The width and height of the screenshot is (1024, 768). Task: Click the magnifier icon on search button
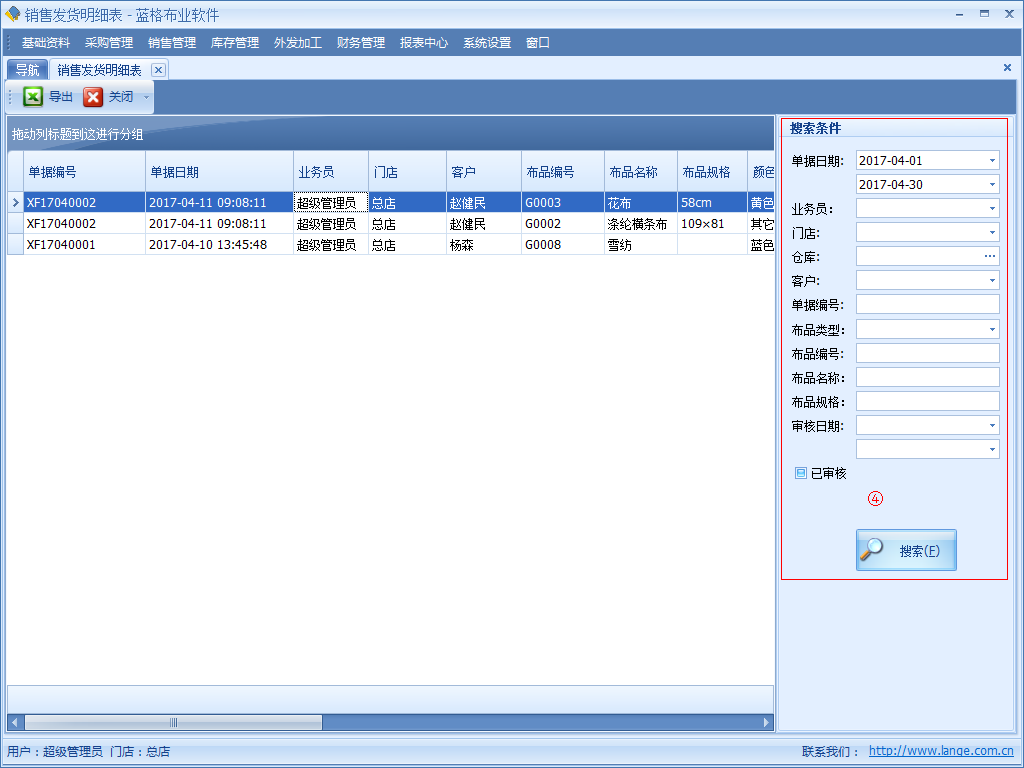click(x=874, y=549)
